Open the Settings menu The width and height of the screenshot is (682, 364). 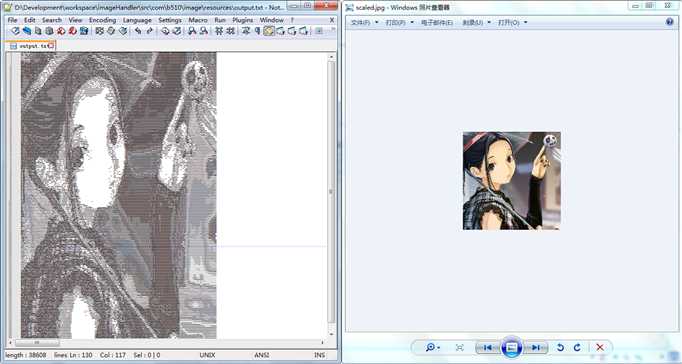tap(170, 20)
